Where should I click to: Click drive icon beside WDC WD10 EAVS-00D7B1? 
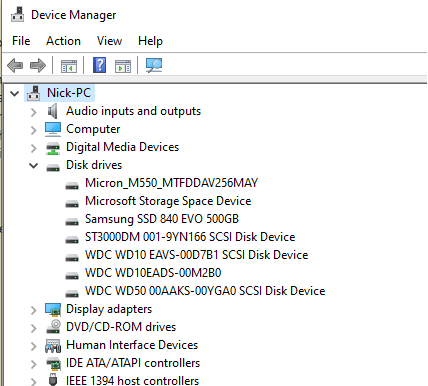72,257
